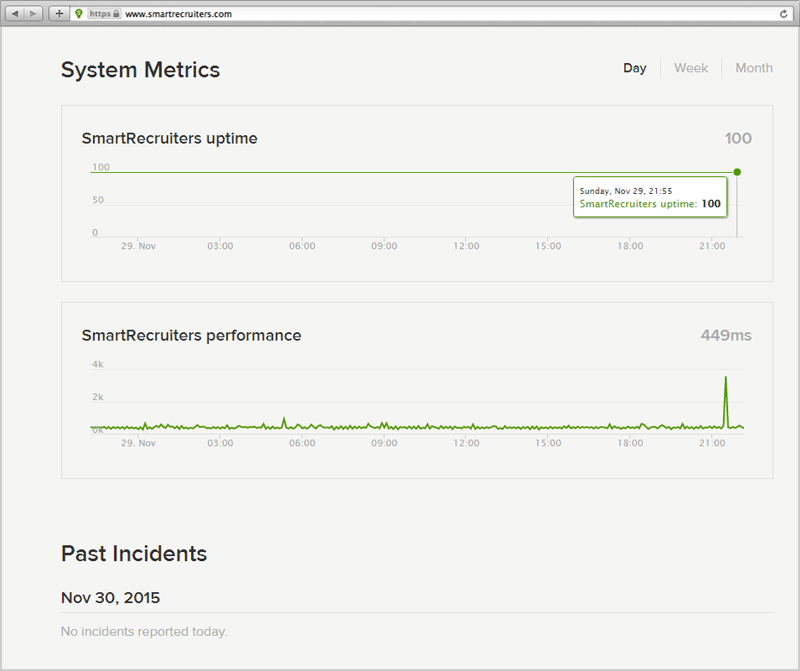Click the 21:00 label on the performance chart

[x=712, y=443]
